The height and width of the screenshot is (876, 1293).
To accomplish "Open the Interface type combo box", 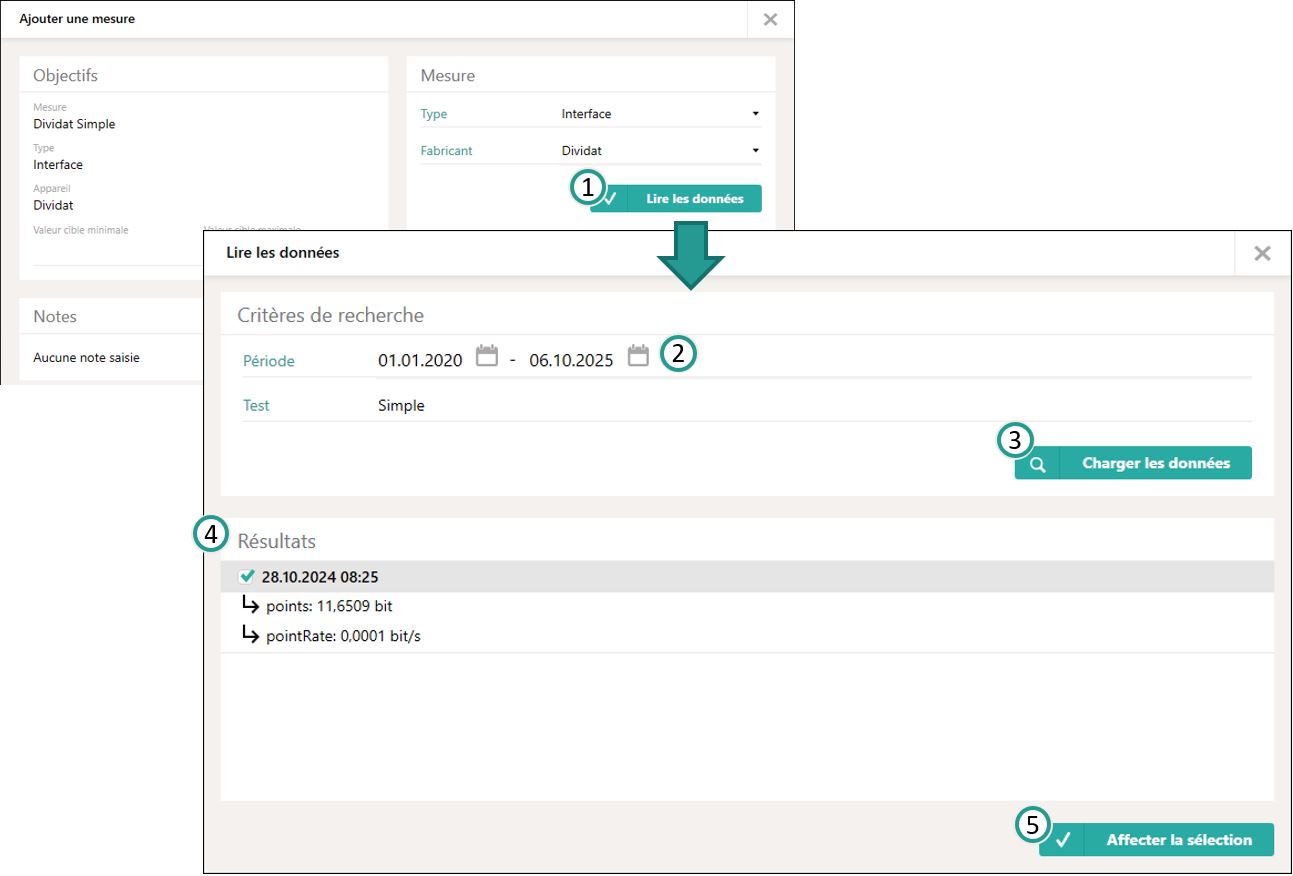I will 655,114.
